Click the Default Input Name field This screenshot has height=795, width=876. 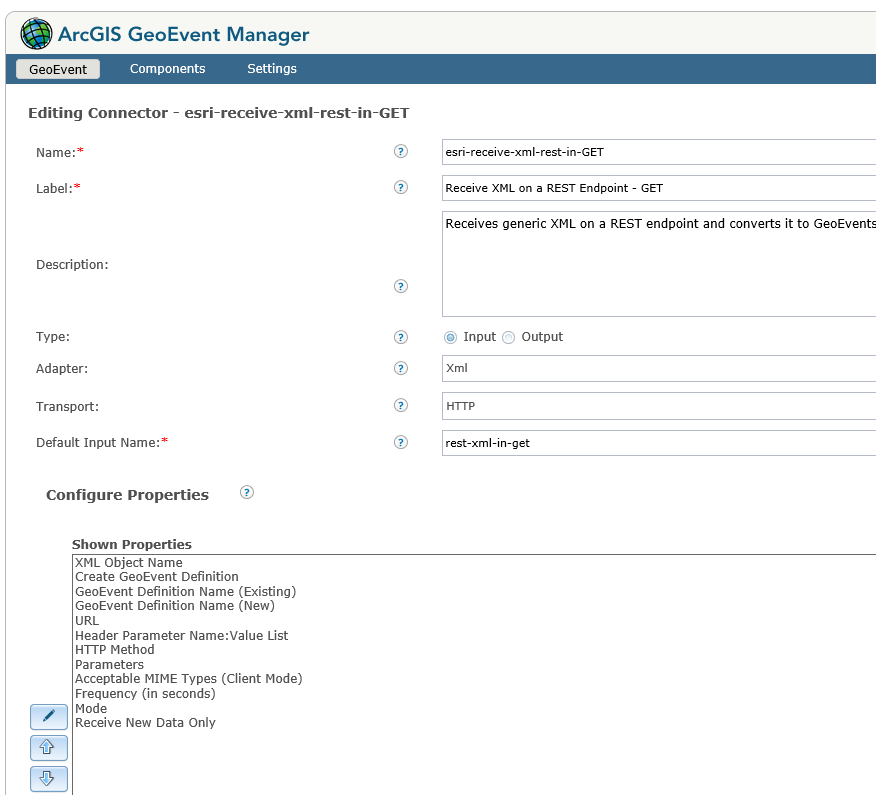coord(659,443)
